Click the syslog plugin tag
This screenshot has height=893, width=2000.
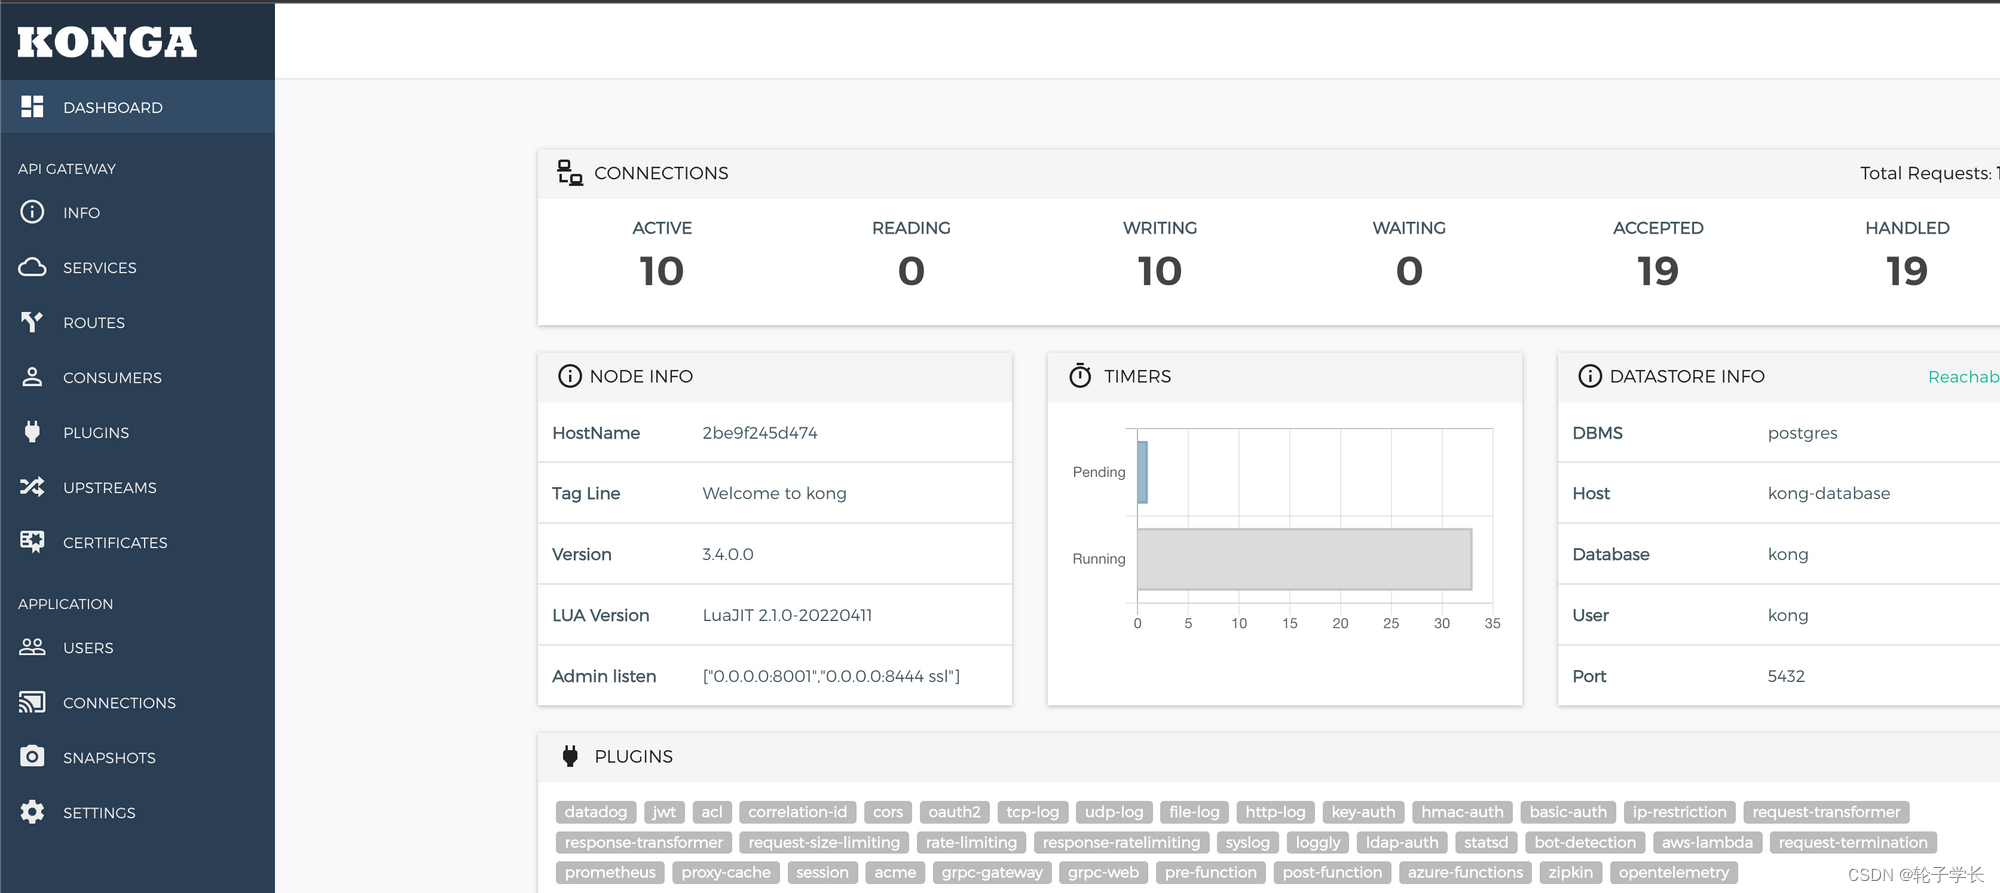click(1248, 842)
